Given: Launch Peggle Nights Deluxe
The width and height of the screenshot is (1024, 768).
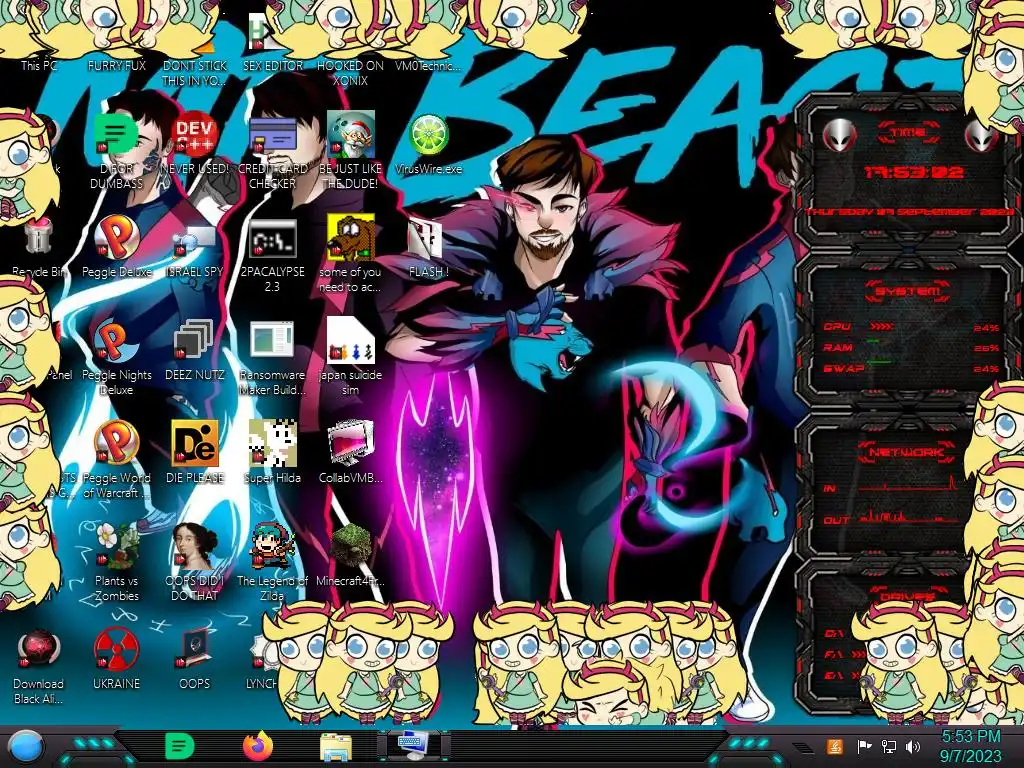Looking at the screenshot, I should (116, 342).
